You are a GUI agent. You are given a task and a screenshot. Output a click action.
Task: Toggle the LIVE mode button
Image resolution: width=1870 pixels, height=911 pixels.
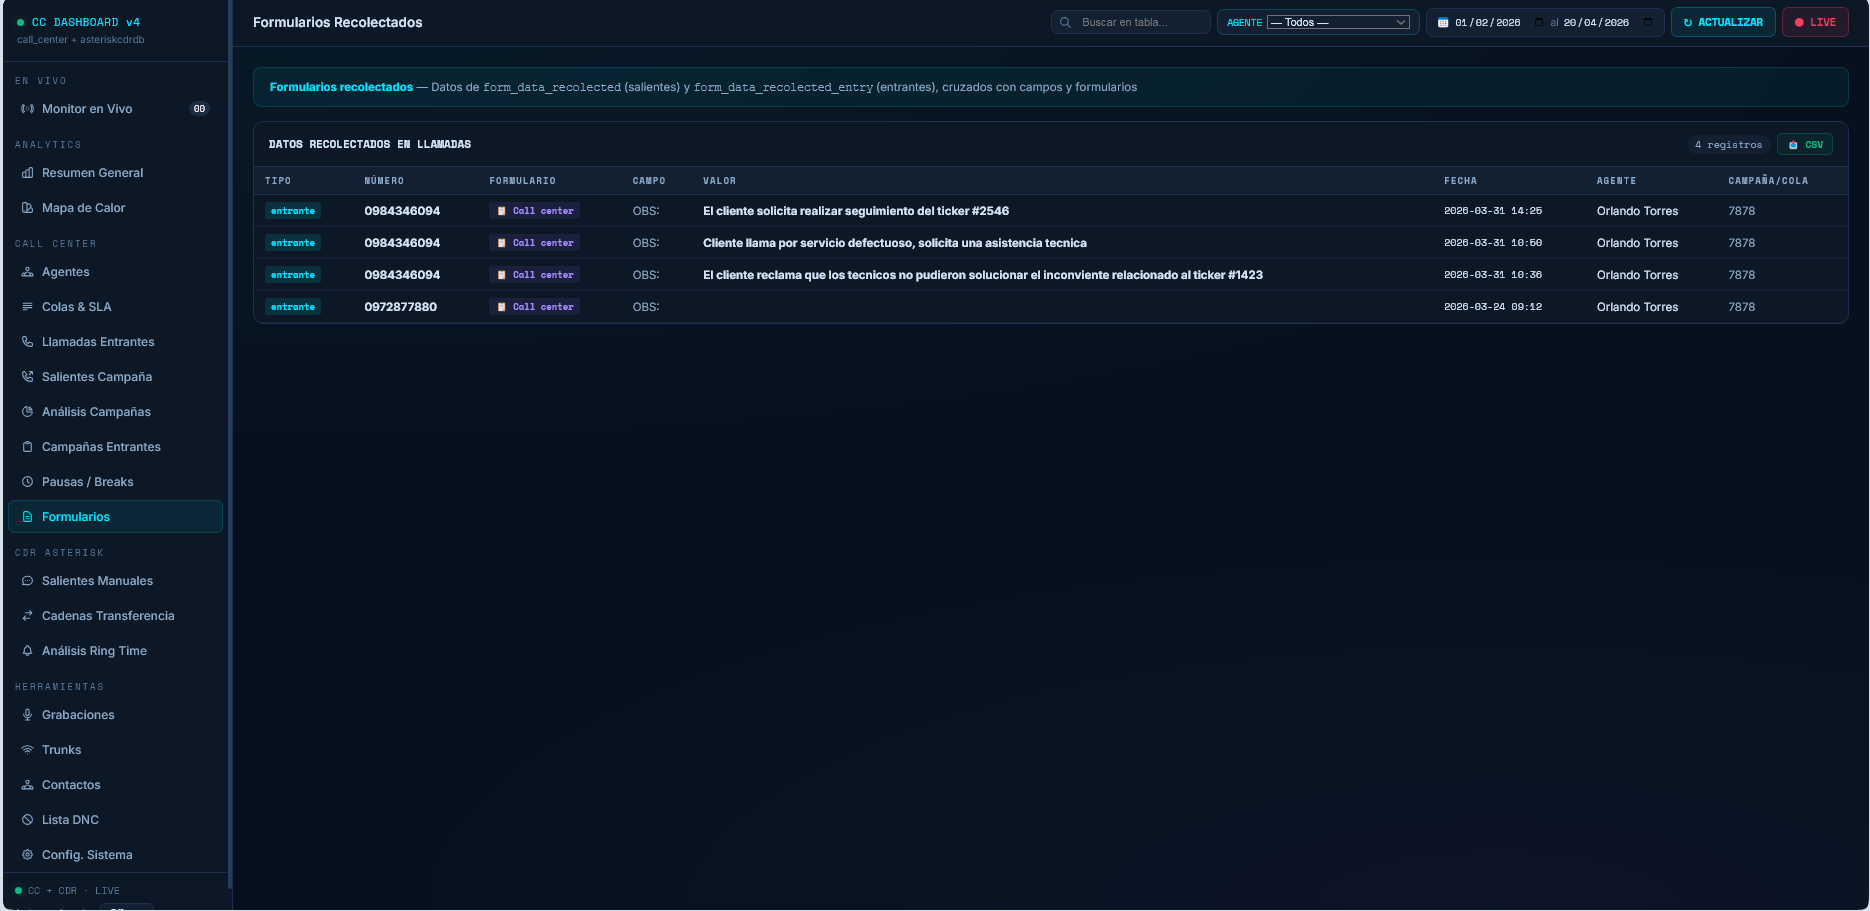(x=1815, y=22)
